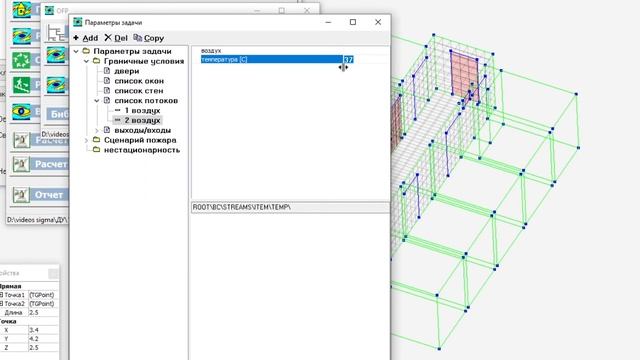This screenshot has height=360, width=640.
Task: Collapse the Граничные условия node
Action: click(87, 61)
